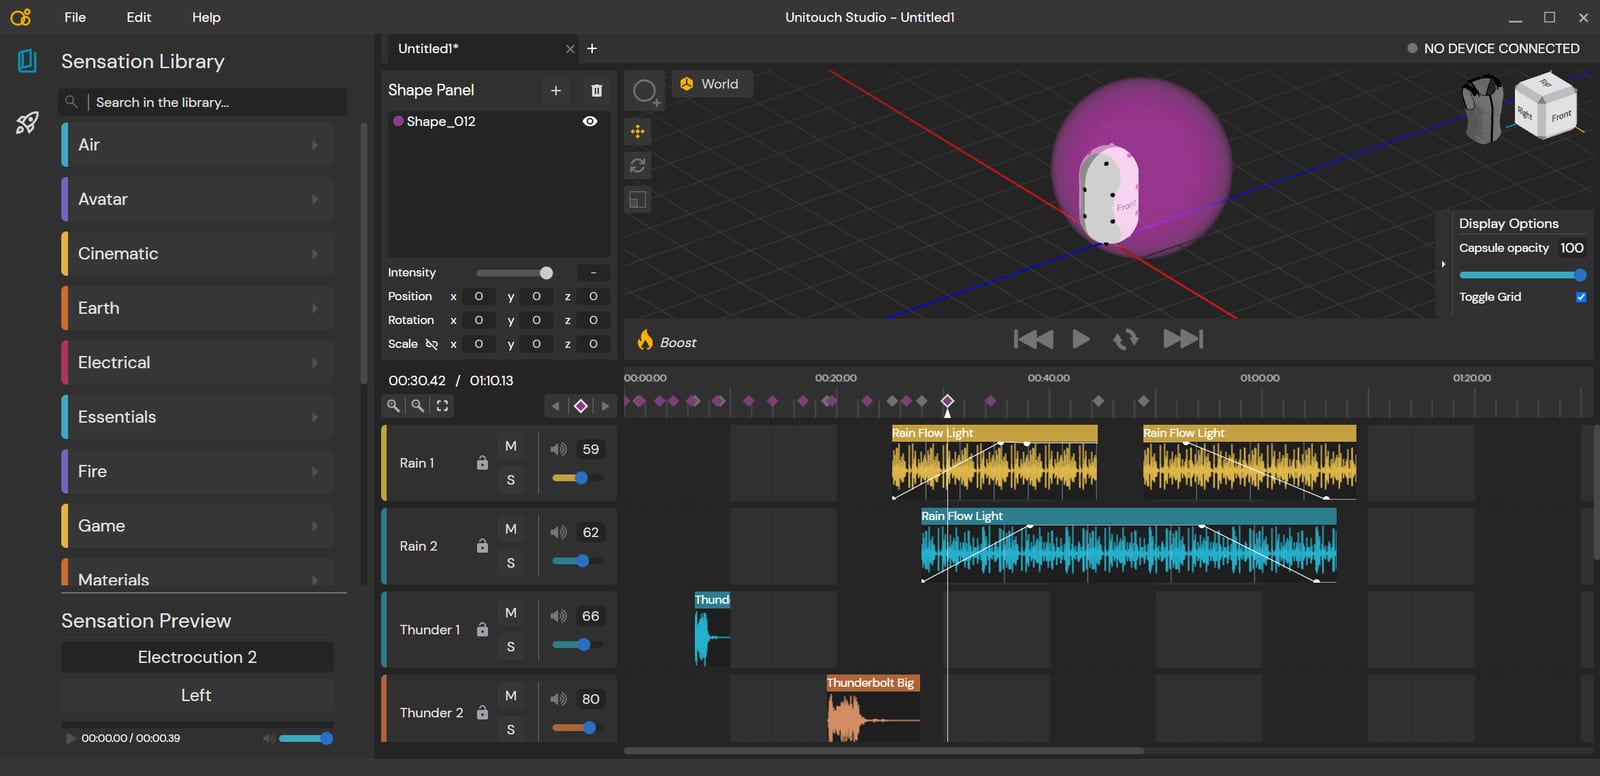
Task: Mute the Thunder 2 track
Action: (x=511, y=695)
